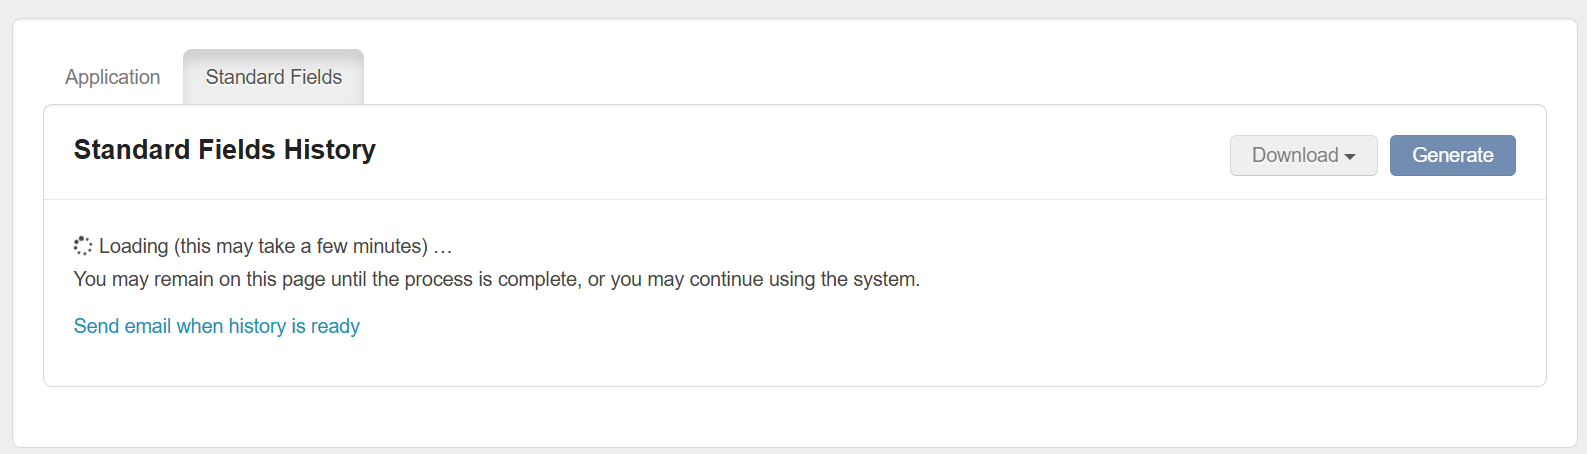The image size is (1587, 454).
Task: Select the Standard Fields tab
Action: [273, 77]
